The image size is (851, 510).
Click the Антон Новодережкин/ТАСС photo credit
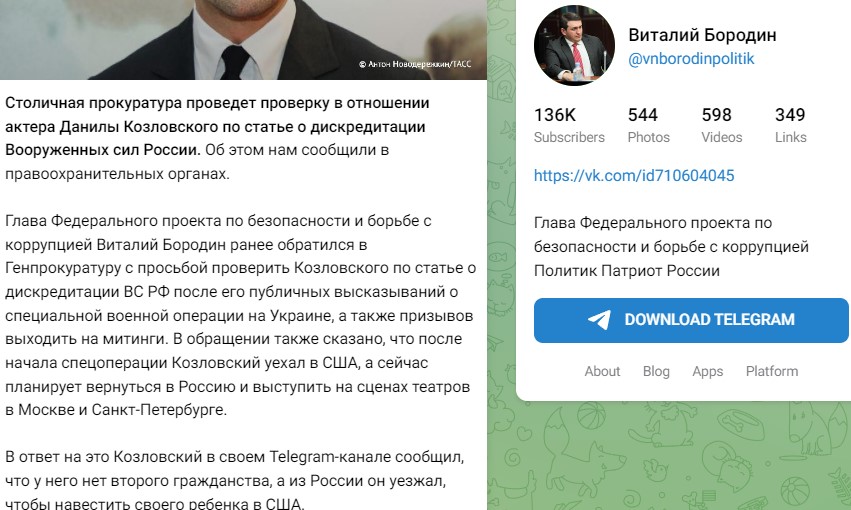[415, 64]
